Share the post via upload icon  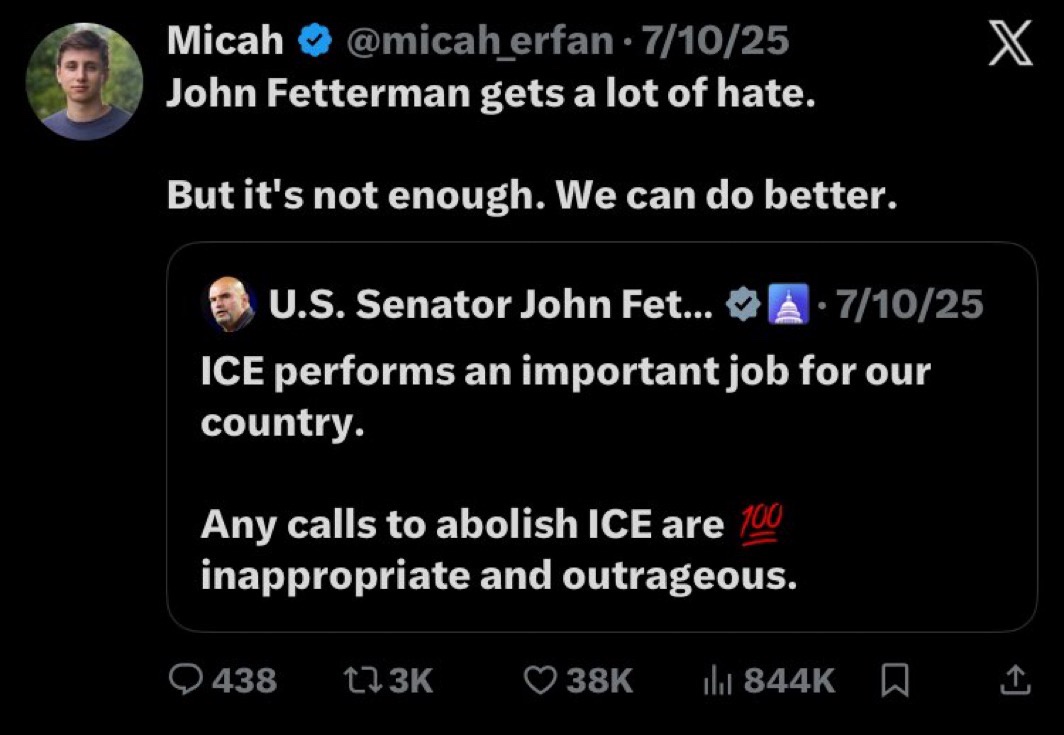coord(1014,680)
